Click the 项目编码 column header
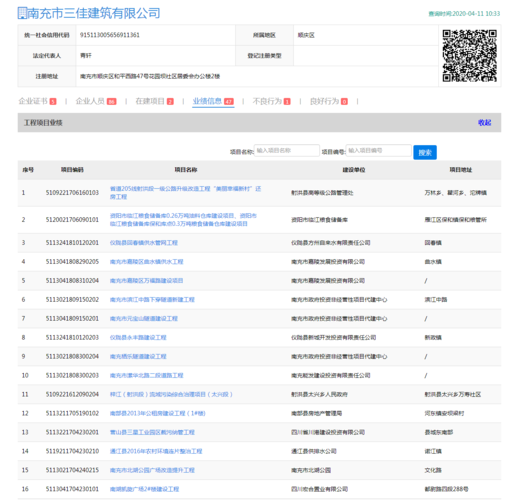The image size is (523, 500). [72, 170]
